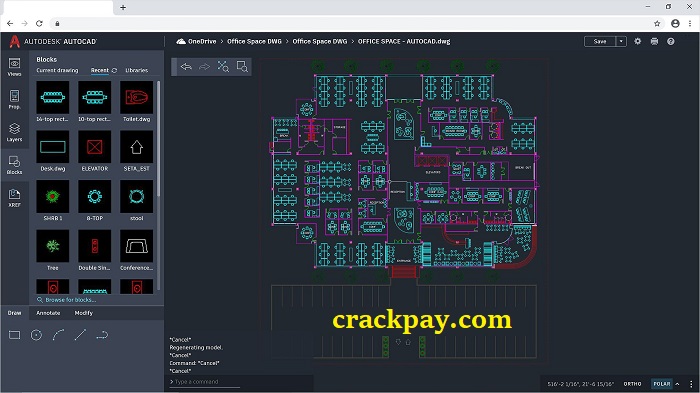Select the ELEVATOR block thumbnail
700x393 pixels.
(95, 147)
